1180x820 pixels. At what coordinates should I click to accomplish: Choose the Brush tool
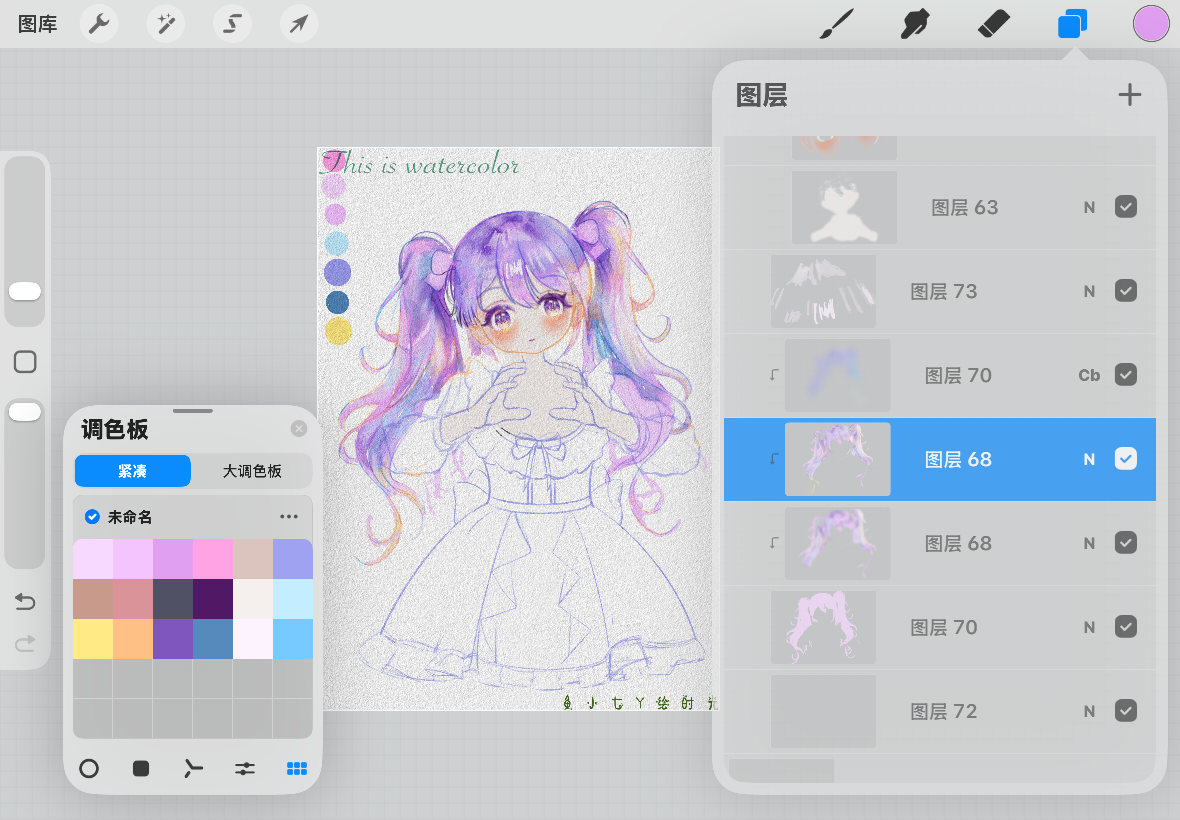pyautogui.click(x=837, y=24)
